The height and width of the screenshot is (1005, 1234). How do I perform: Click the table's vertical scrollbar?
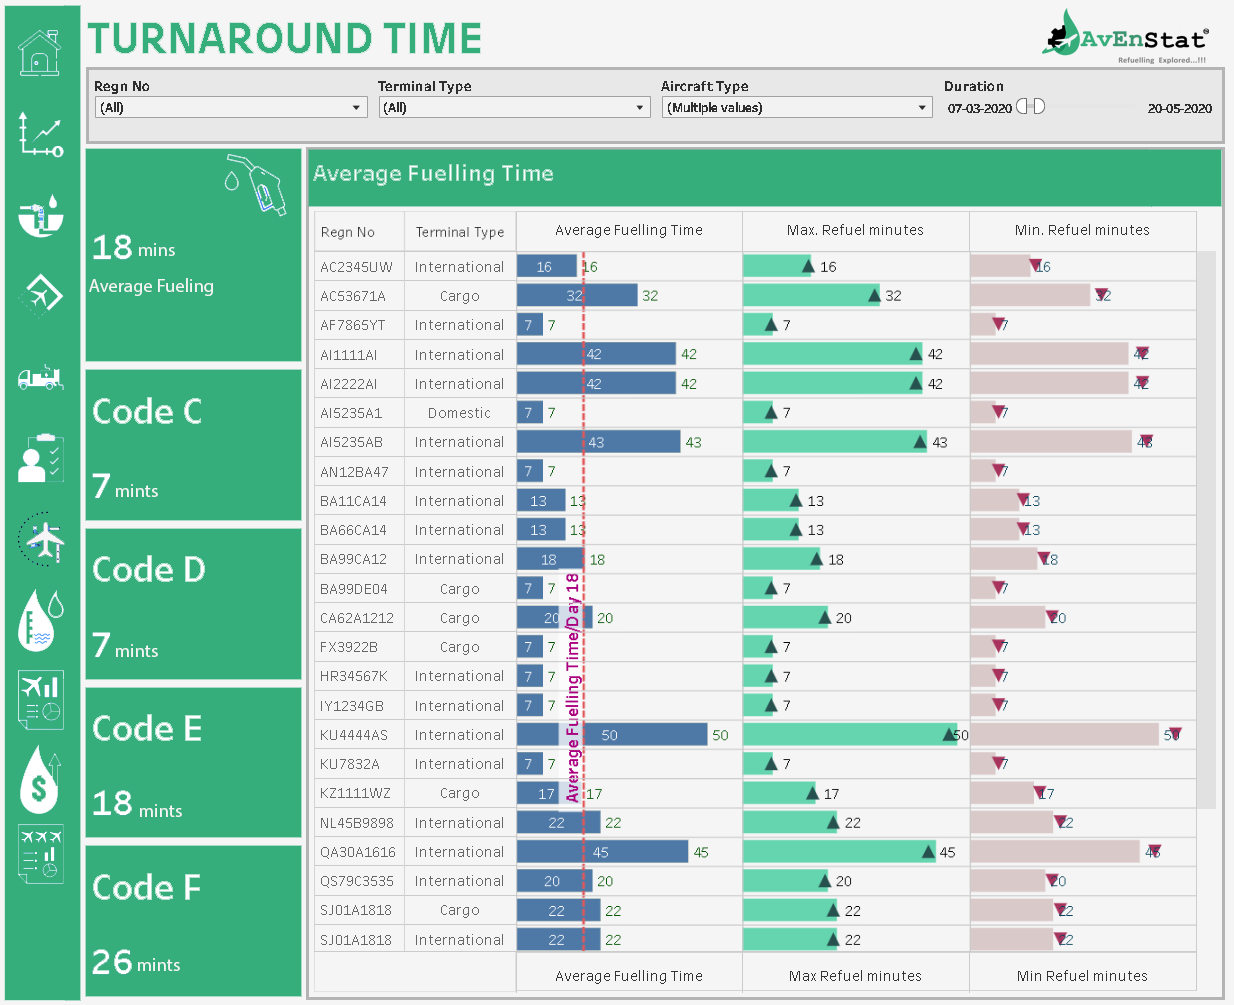click(1207, 530)
